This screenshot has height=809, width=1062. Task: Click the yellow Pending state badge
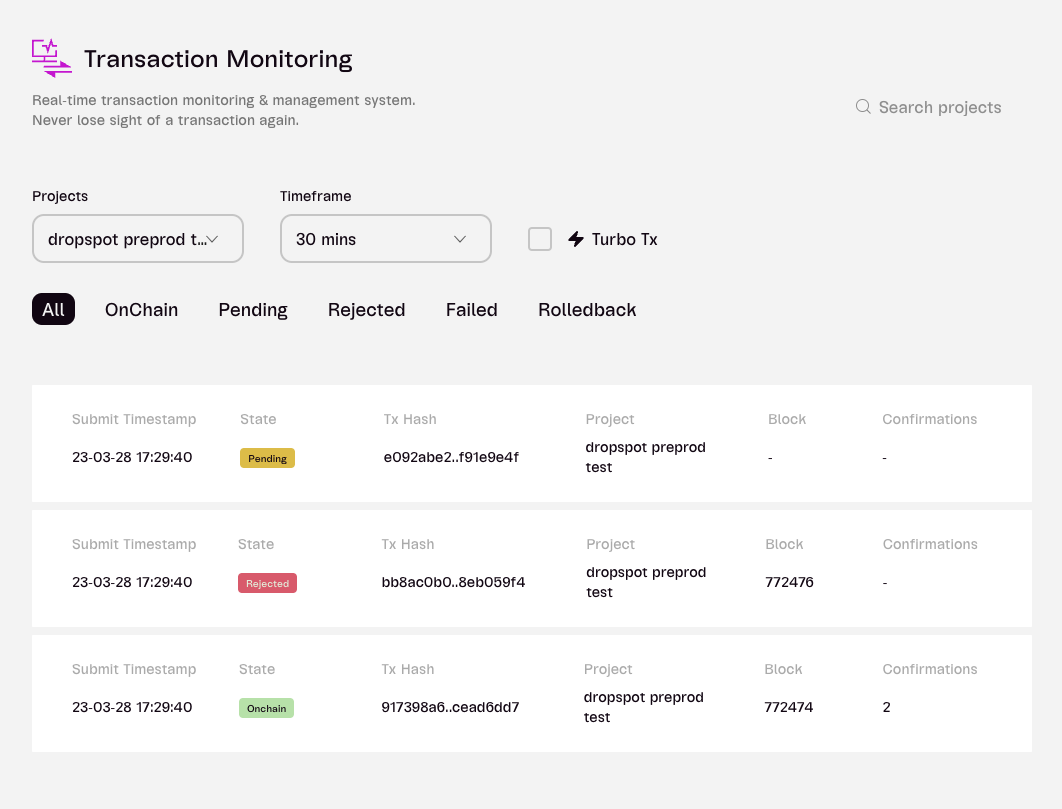(x=267, y=458)
